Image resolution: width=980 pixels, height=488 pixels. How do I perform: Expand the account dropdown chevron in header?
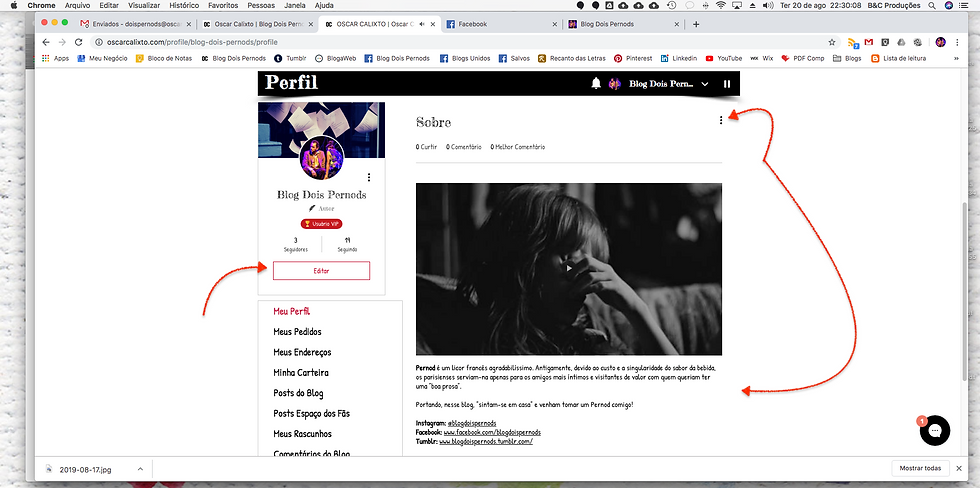click(705, 84)
